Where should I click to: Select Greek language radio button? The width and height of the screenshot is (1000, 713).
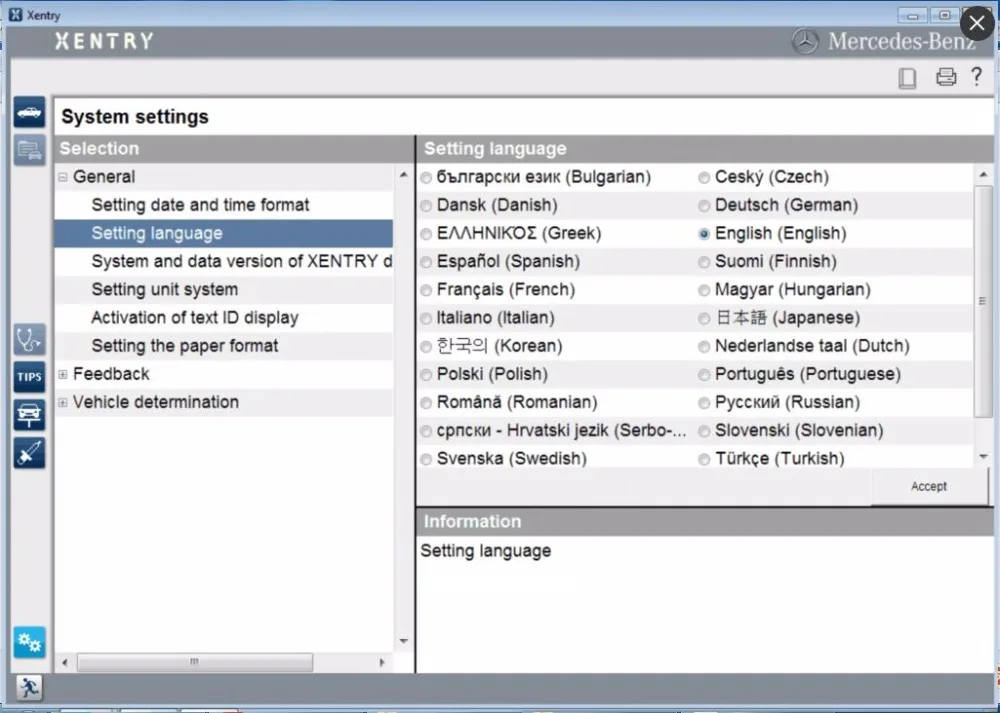pyautogui.click(x=426, y=234)
